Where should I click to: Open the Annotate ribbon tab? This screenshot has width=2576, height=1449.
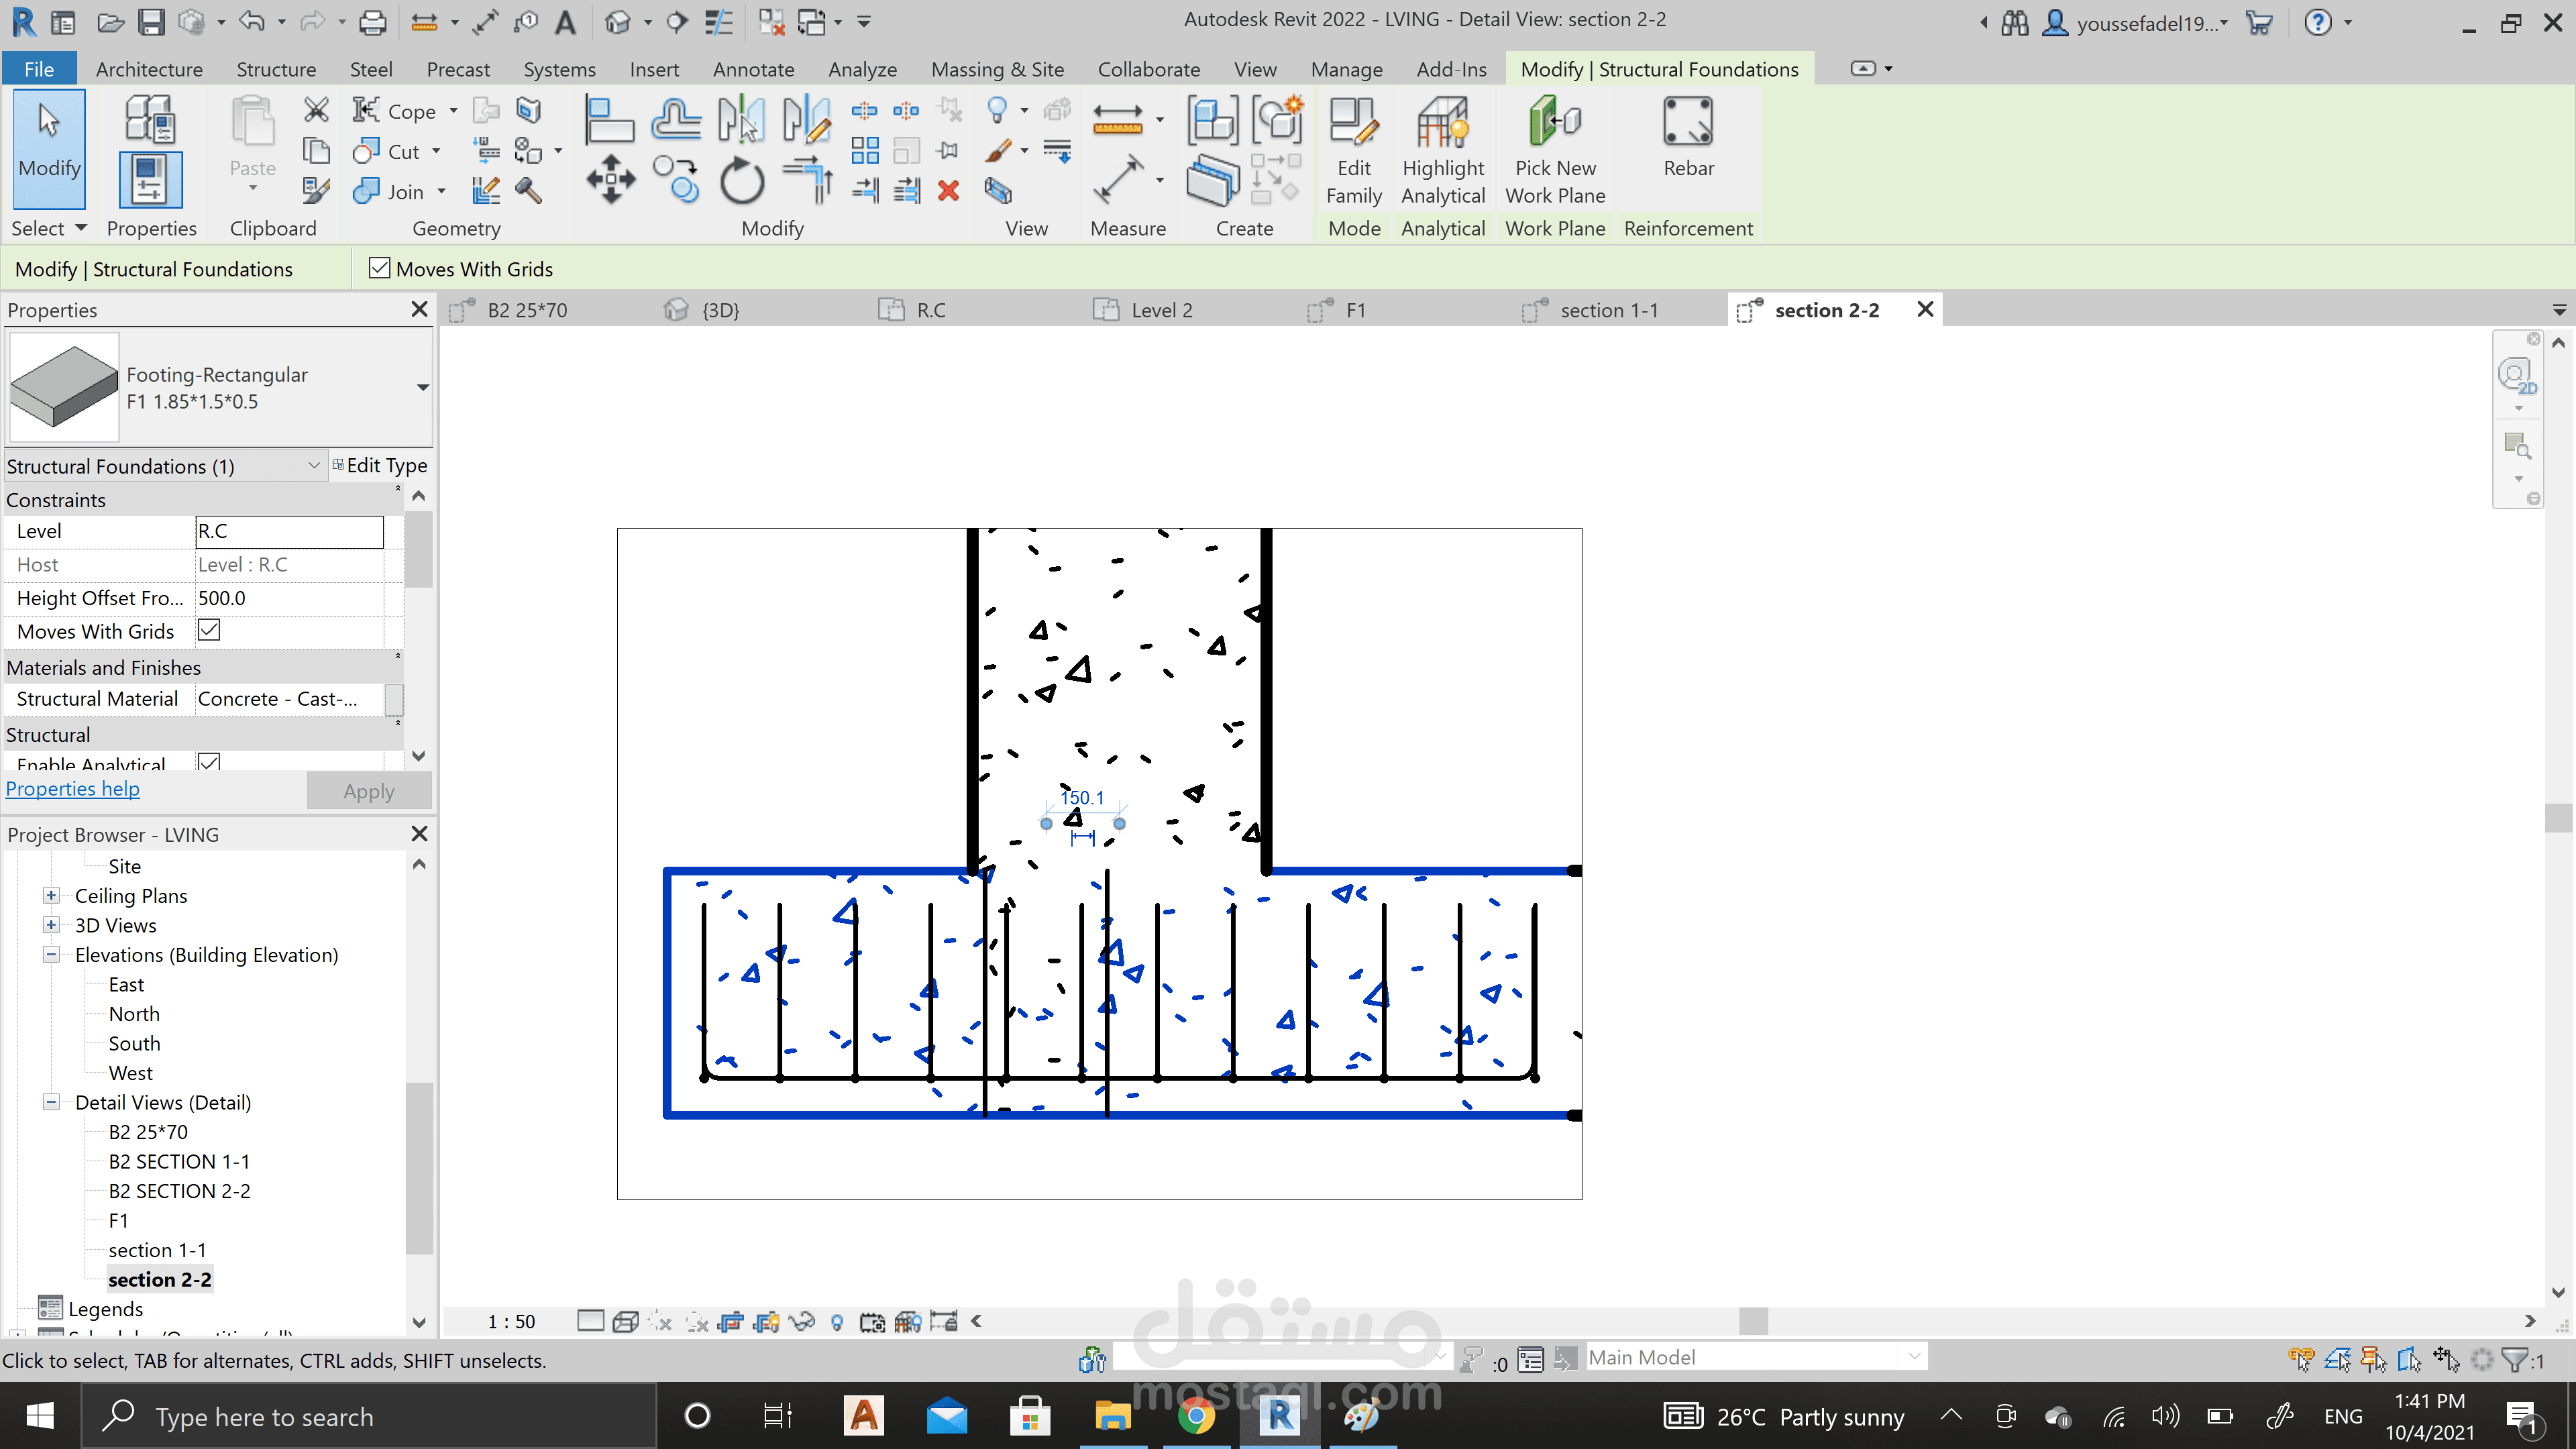753,69
